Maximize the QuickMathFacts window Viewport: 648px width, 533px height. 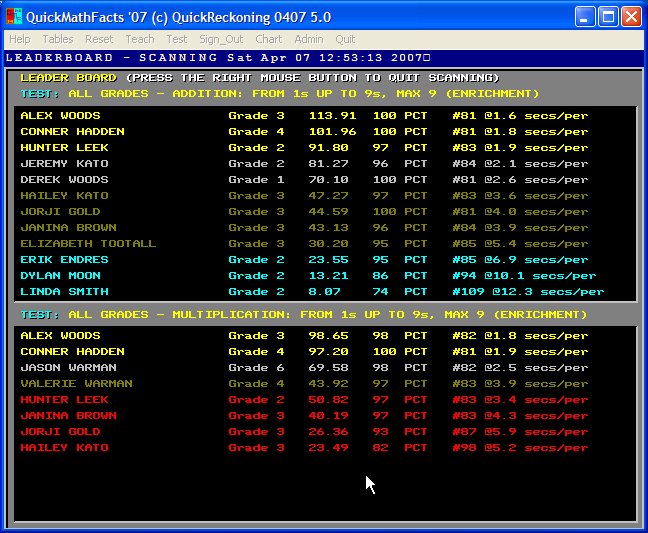[608, 17]
